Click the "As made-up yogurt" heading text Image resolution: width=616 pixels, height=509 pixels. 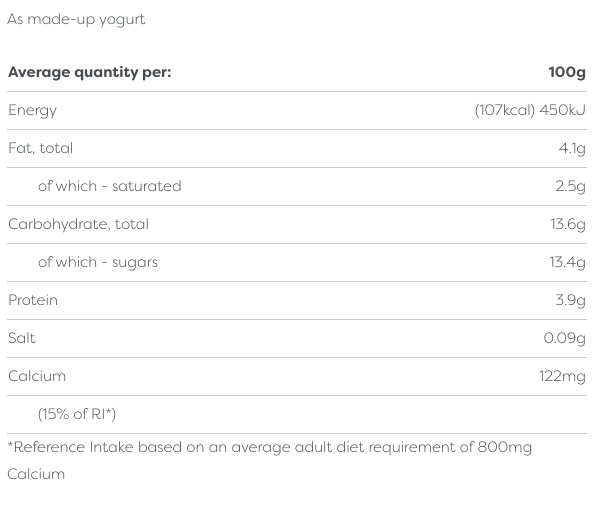click(76, 19)
